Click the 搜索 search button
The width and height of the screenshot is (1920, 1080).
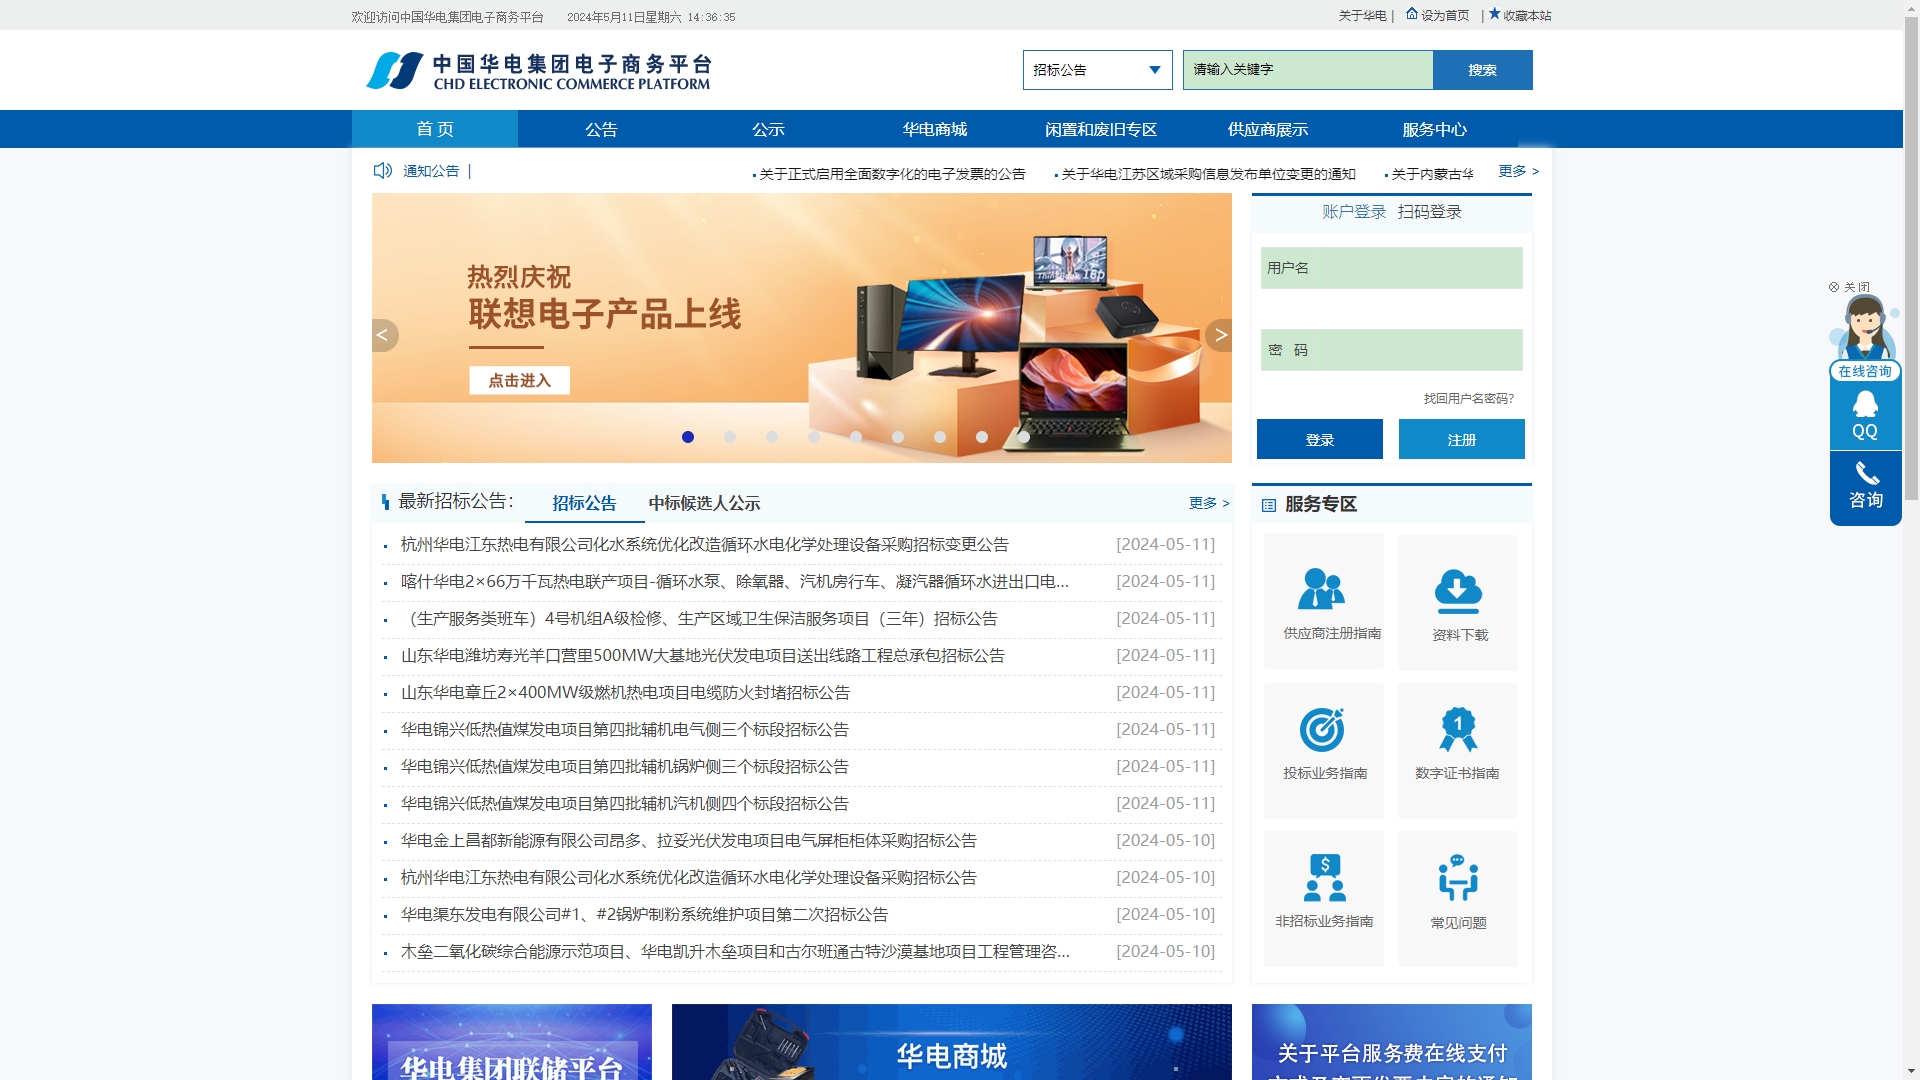pos(1482,70)
